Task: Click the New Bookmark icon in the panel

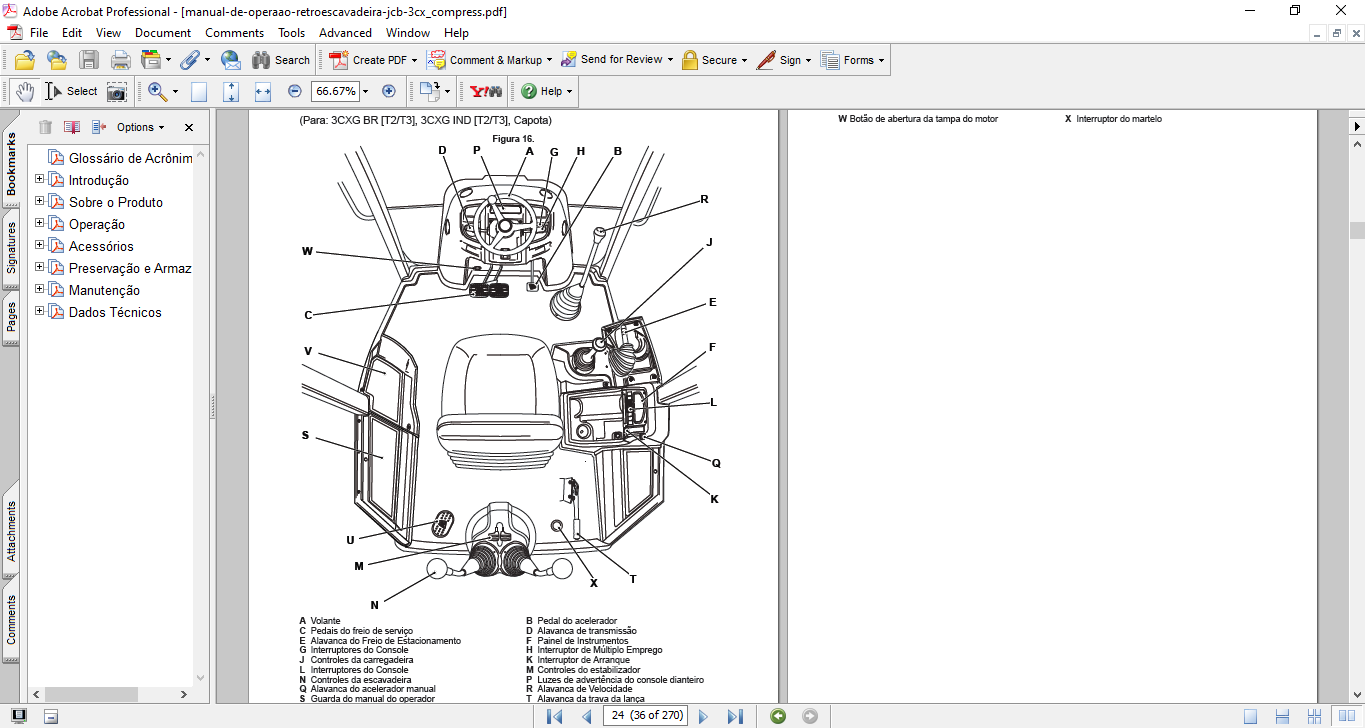Action: (71, 127)
